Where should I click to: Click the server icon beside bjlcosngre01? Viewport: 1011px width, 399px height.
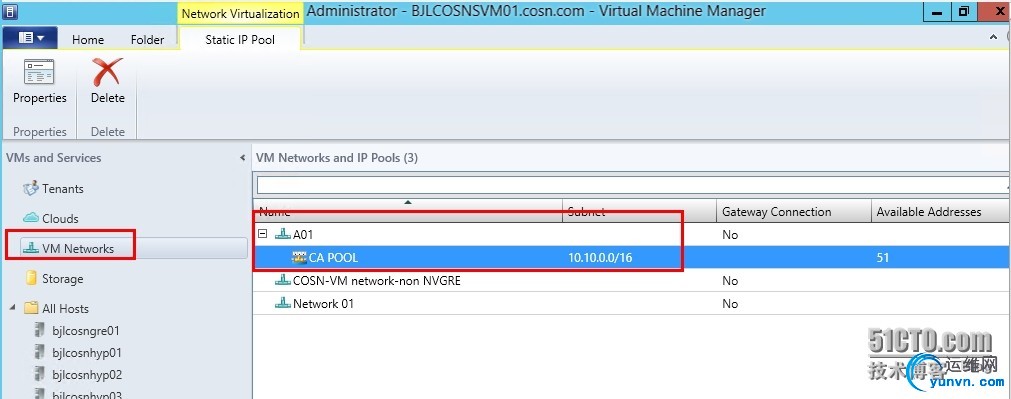pyautogui.click(x=39, y=331)
